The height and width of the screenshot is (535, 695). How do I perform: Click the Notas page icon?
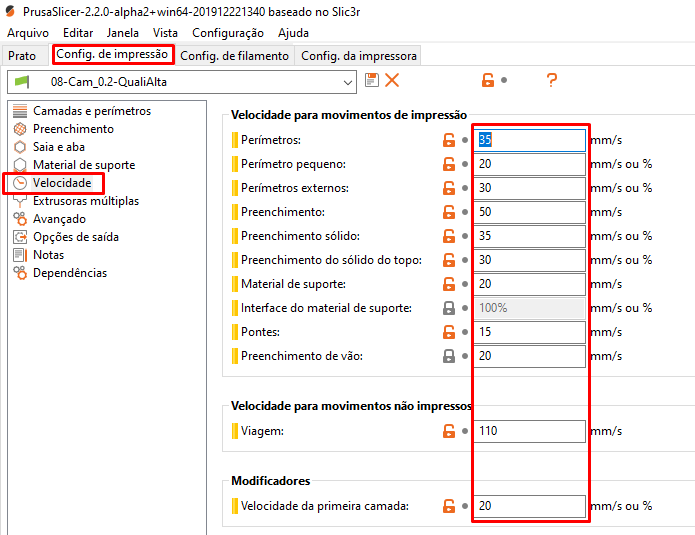tap(20, 255)
